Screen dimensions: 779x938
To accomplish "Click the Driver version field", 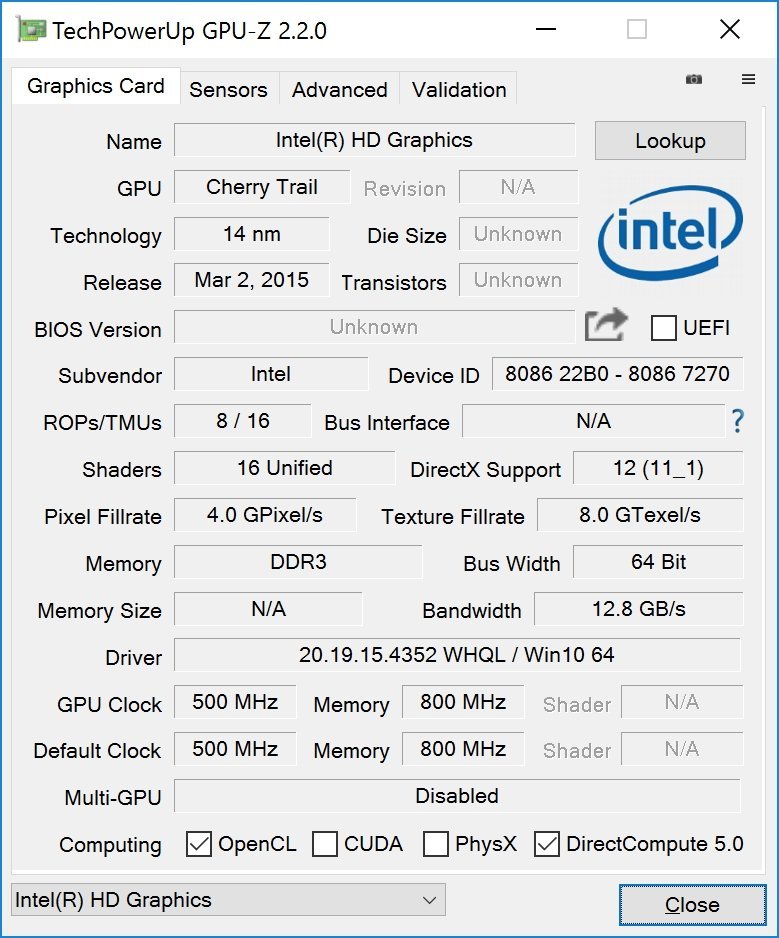I will (457, 656).
